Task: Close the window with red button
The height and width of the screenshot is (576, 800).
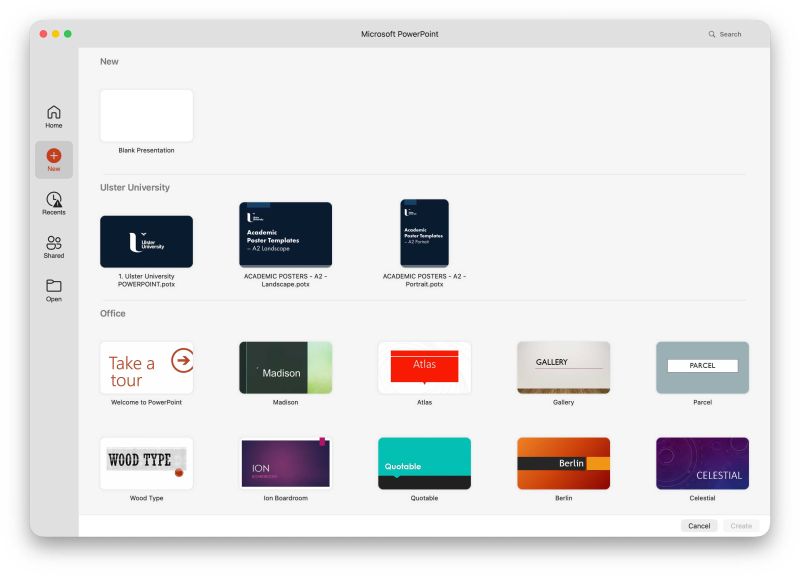Action: [x=43, y=34]
